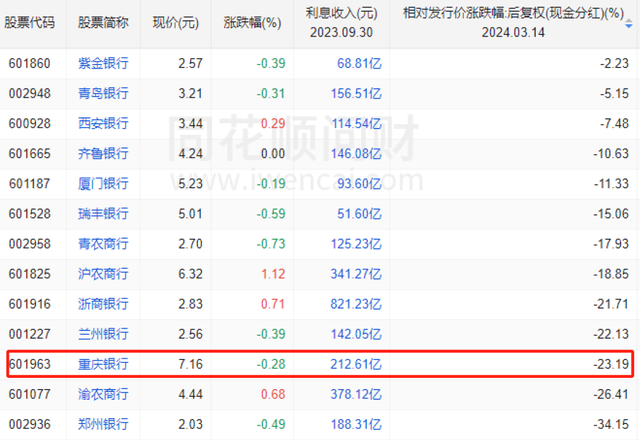Screen dimensions: 640x440
Task: Select stock code 601916
Action: click(29, 304)
